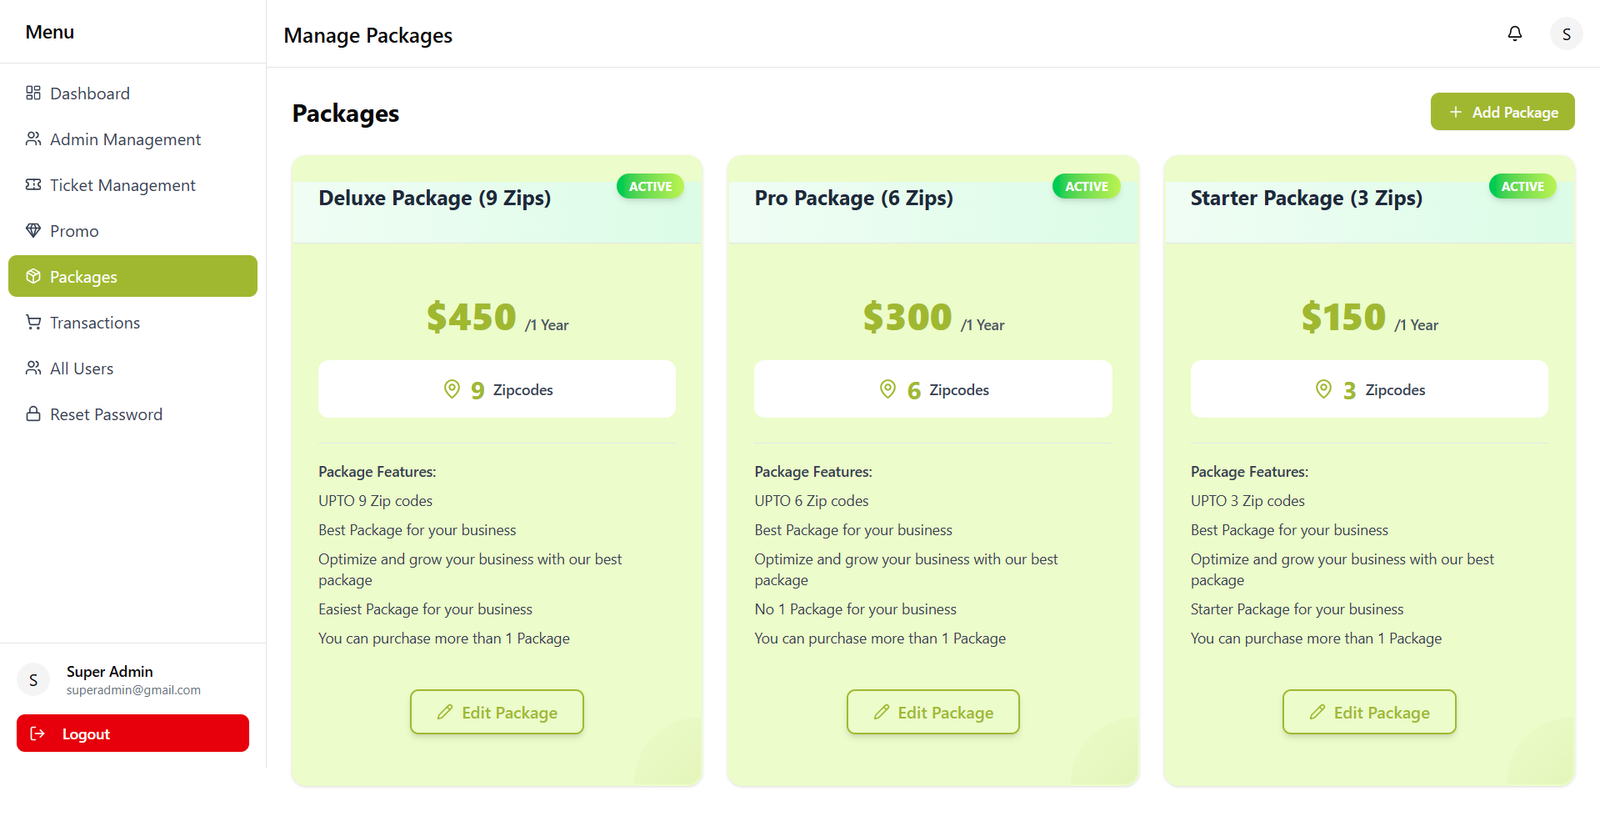The height and width of the screenshot is (837, 1600).
Task: Click the Ticket Management ticket icon
Action: click(33, 185)
